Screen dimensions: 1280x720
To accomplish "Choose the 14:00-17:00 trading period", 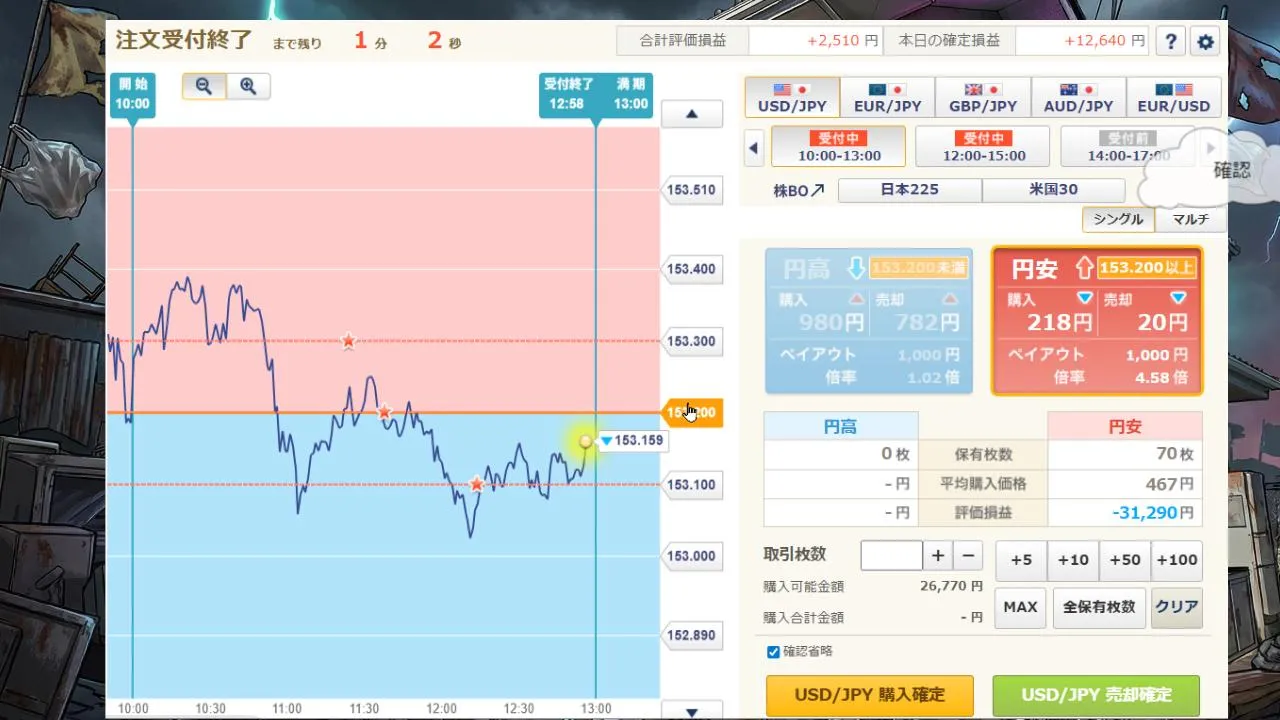I will click(x=1127, y=147).
